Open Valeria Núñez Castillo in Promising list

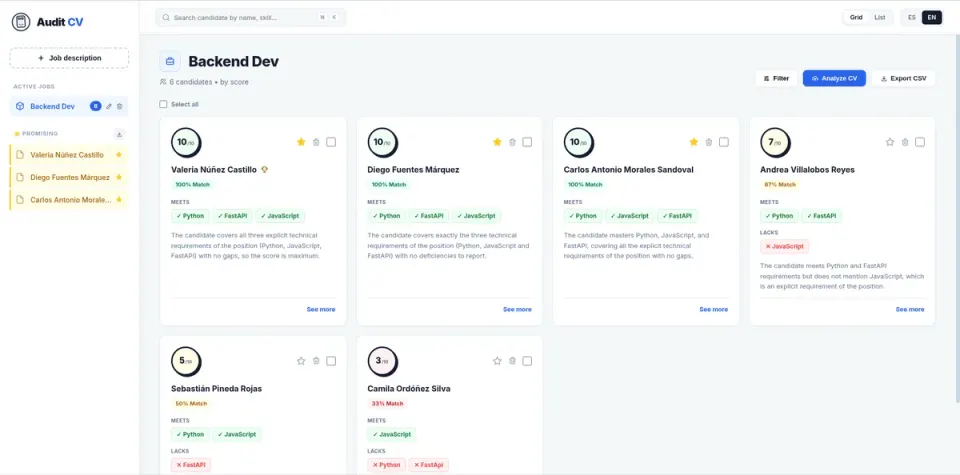click(69, 155)
